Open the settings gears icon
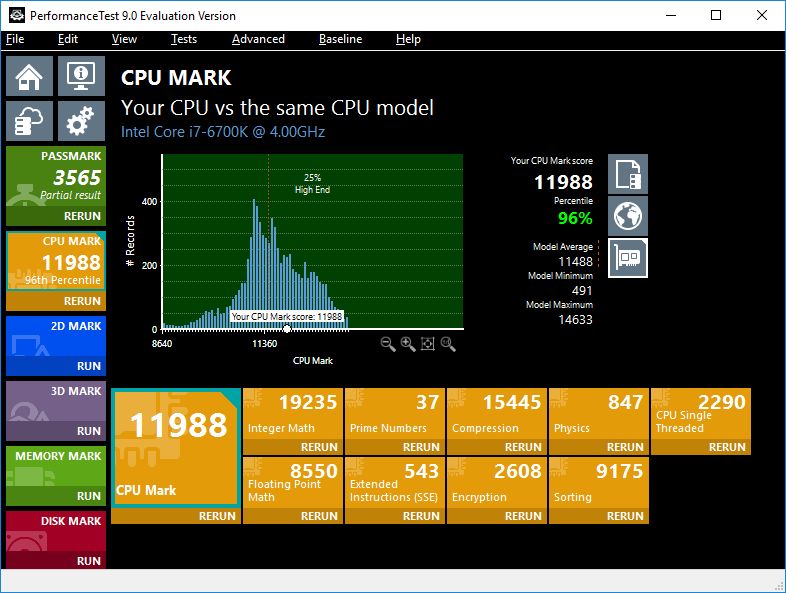786x593 pixels. (x=81, y=121)
